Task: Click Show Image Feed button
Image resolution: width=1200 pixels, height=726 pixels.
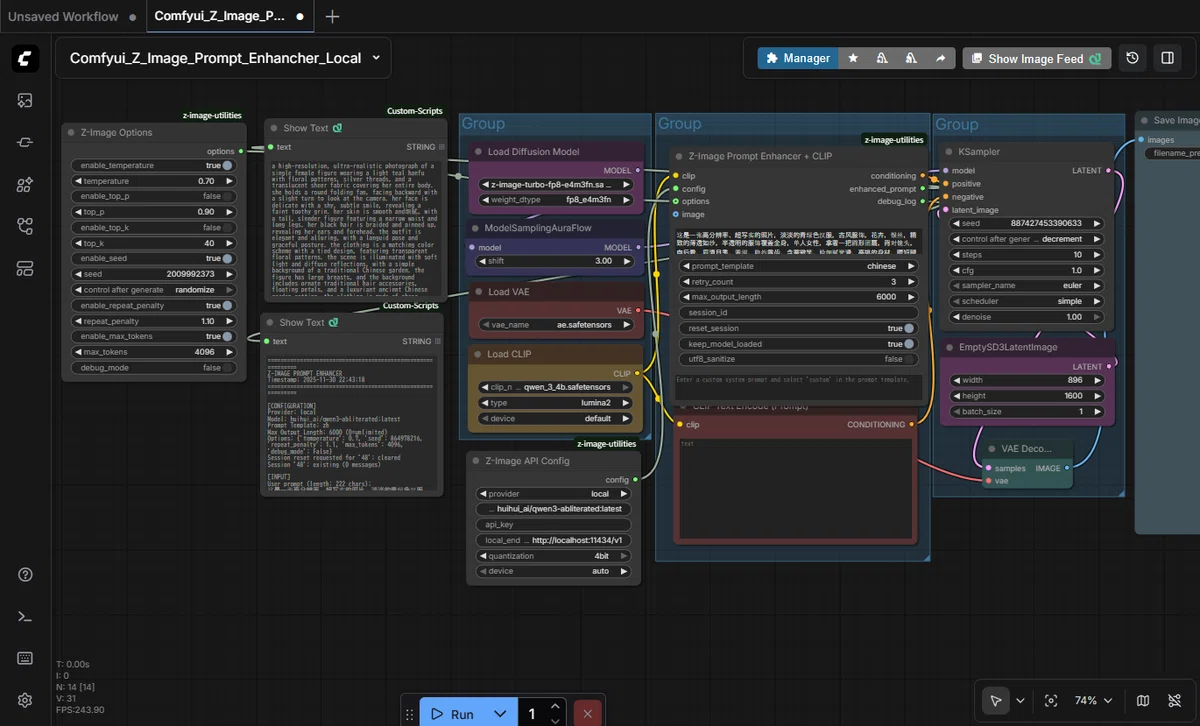Action: pos(1037,58)
